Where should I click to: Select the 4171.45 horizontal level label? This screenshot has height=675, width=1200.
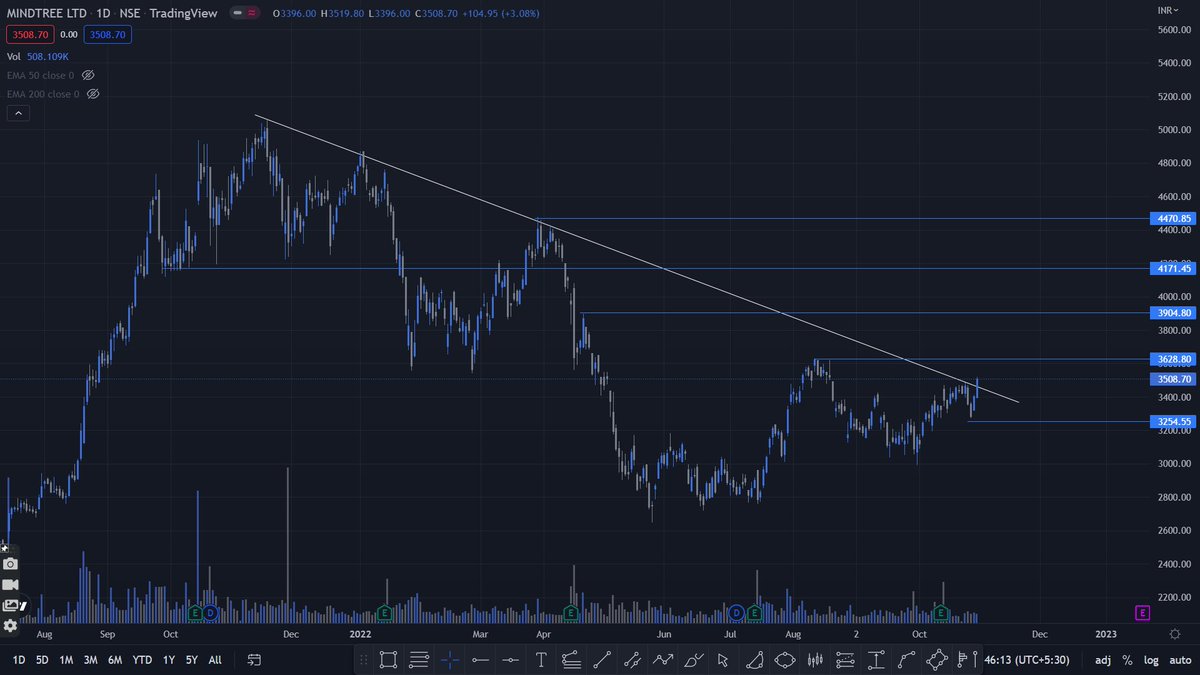pyautogui.click(x=1172, y=269)
